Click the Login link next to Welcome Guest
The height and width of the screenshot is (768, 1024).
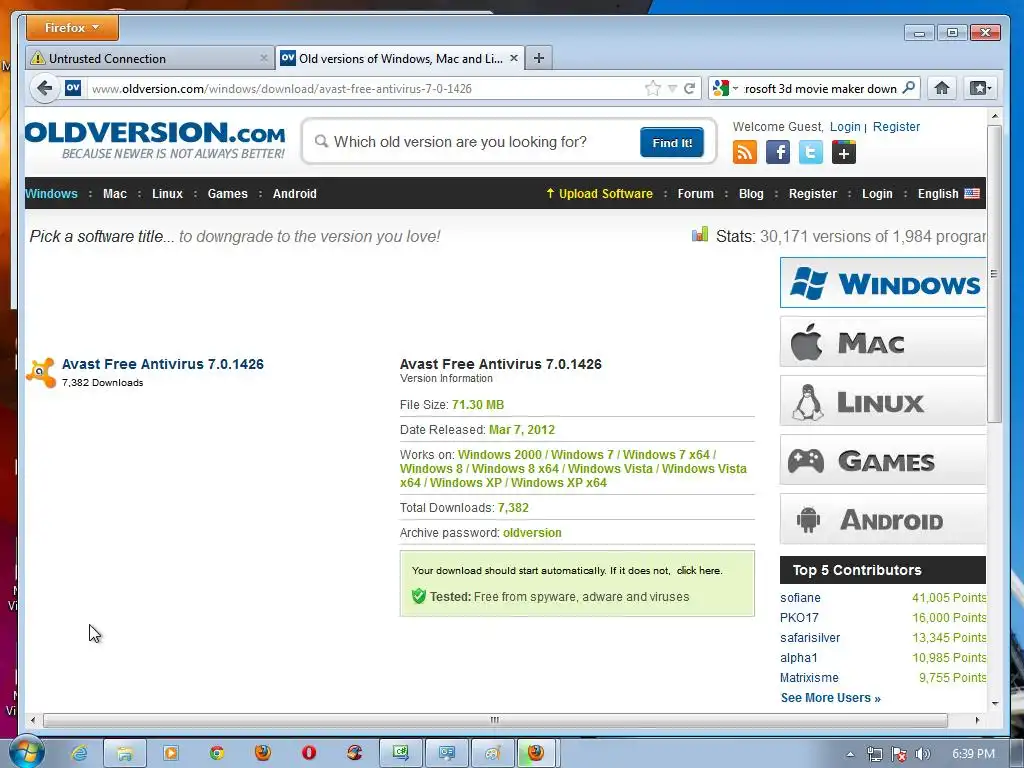[x=845, y=127]
